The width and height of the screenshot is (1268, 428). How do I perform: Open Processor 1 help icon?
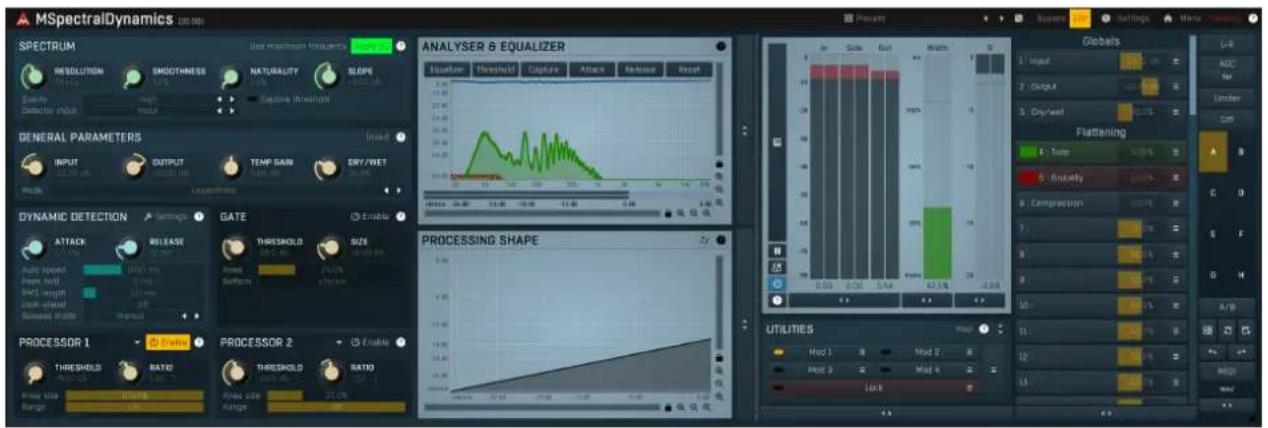199,342
